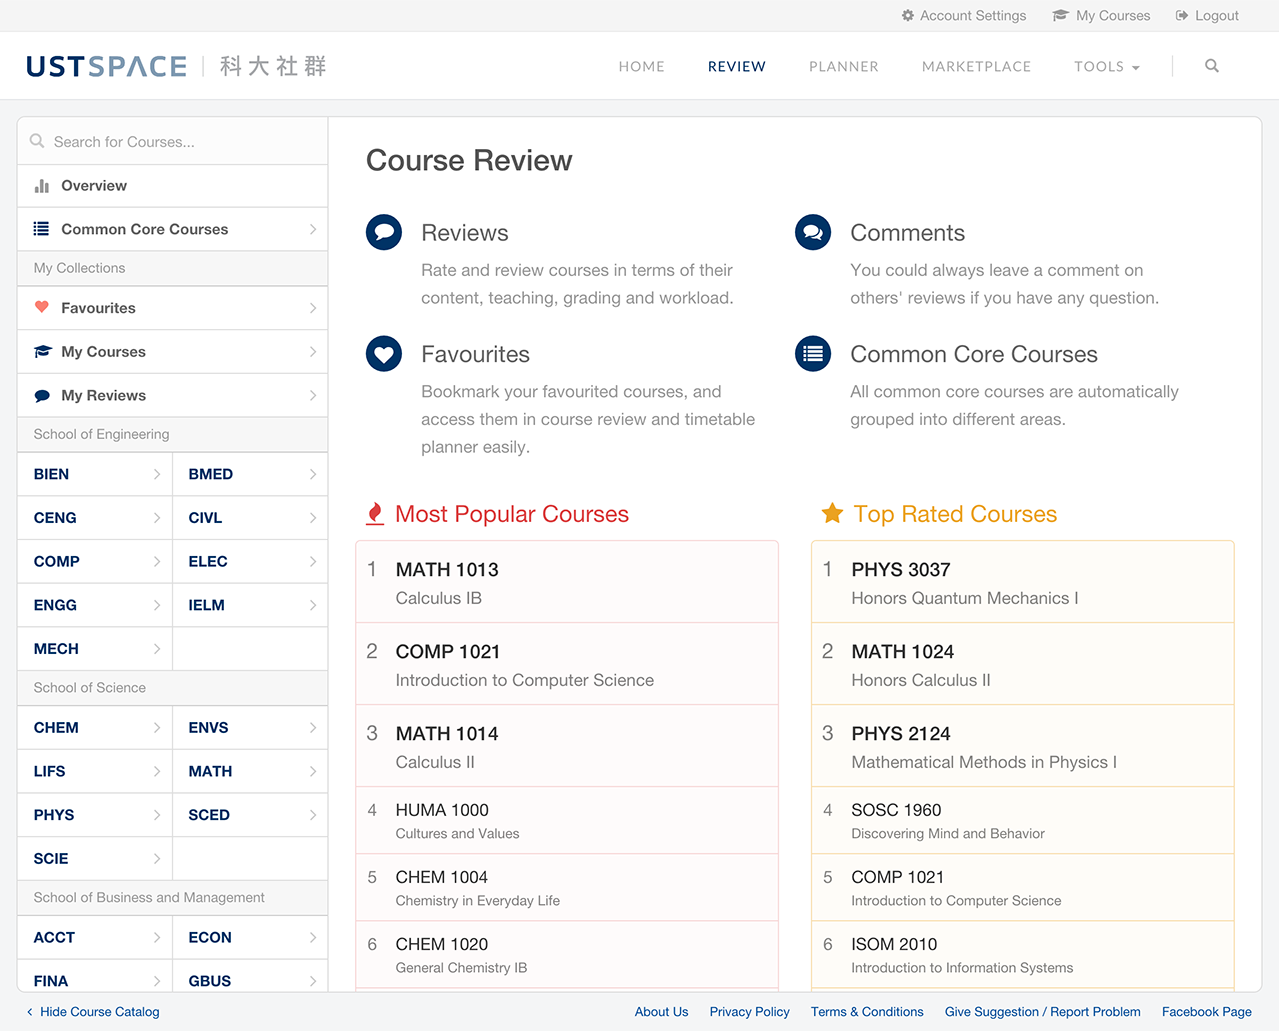
Task: Click the Logout arrow icon
Action: (x=1182, y=16)
